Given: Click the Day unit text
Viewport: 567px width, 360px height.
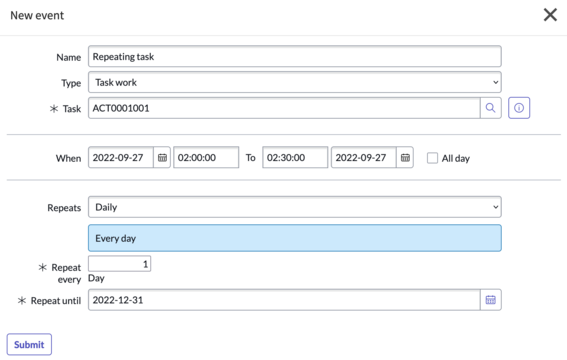Looking at the screenshot, I should pyautogui.click(x=96, y=278).
